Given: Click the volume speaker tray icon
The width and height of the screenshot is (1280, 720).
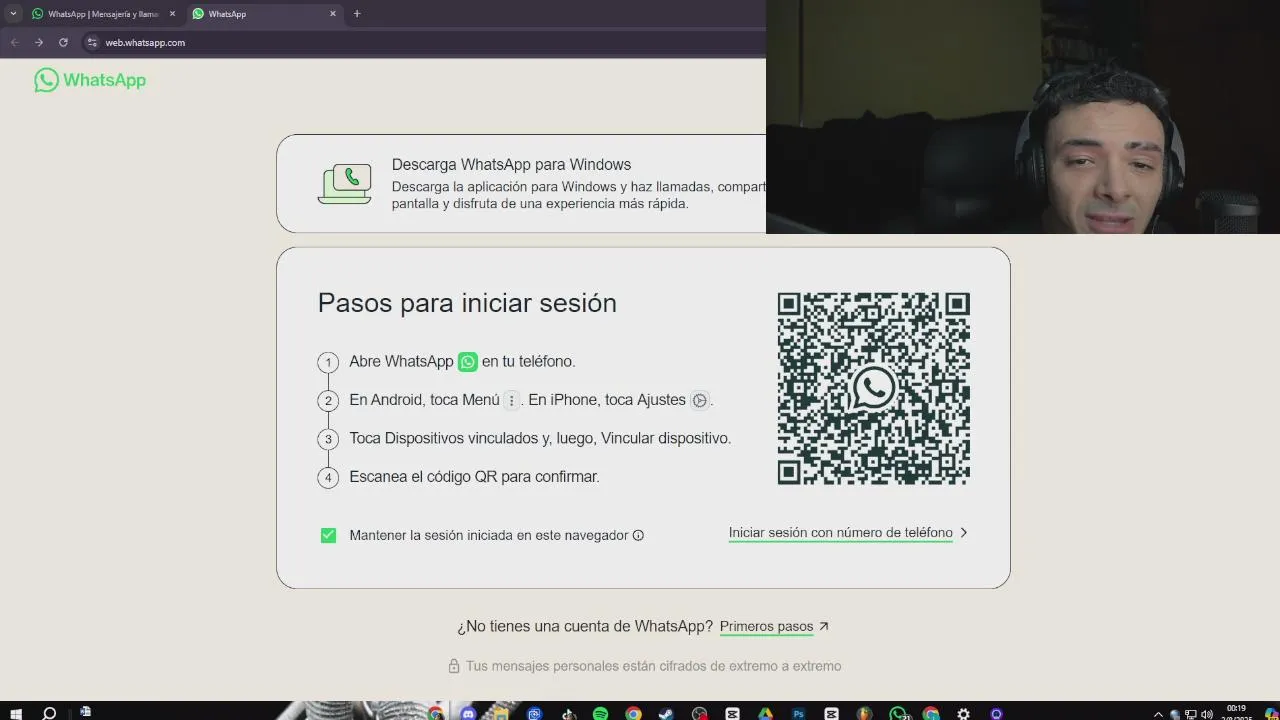Looking at the screenshot, I should pyautogui.click(x=1207, y=714).
